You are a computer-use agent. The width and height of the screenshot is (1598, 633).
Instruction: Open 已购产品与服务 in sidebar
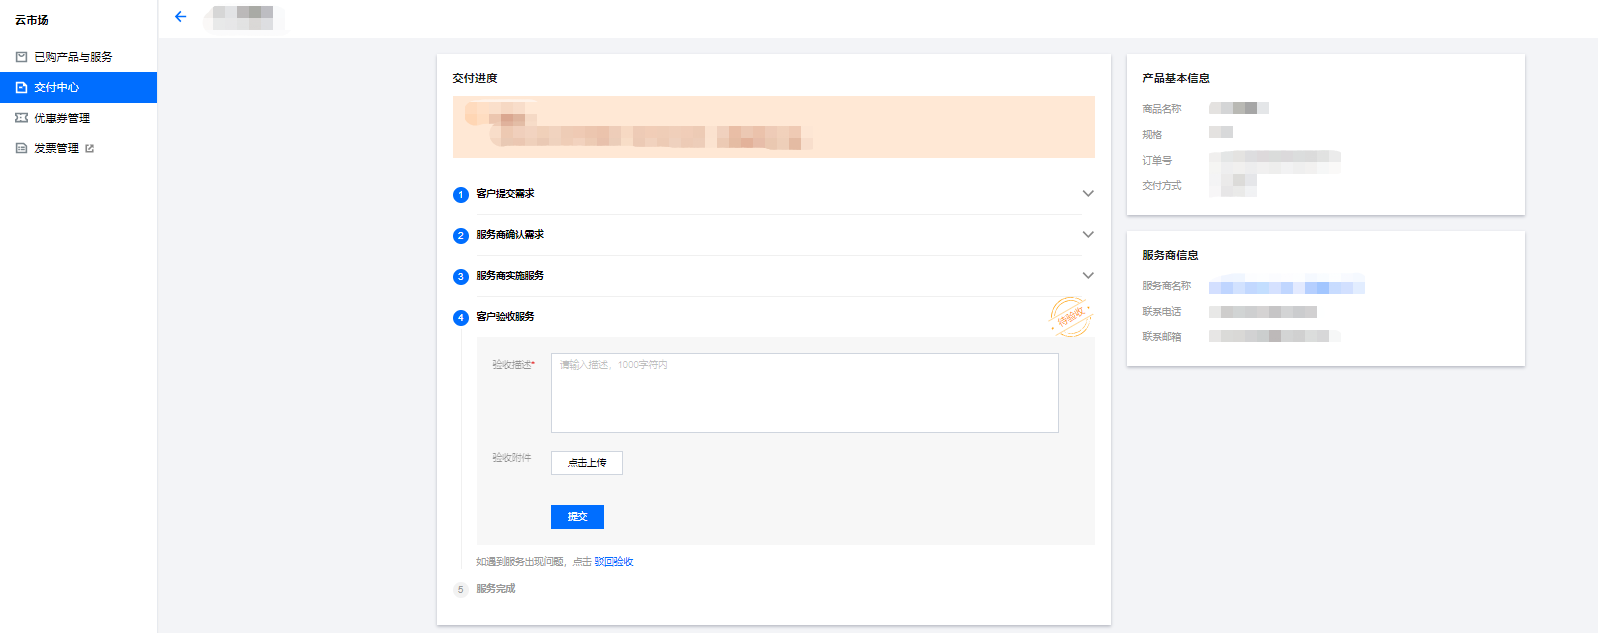click(x=78, y=57)
